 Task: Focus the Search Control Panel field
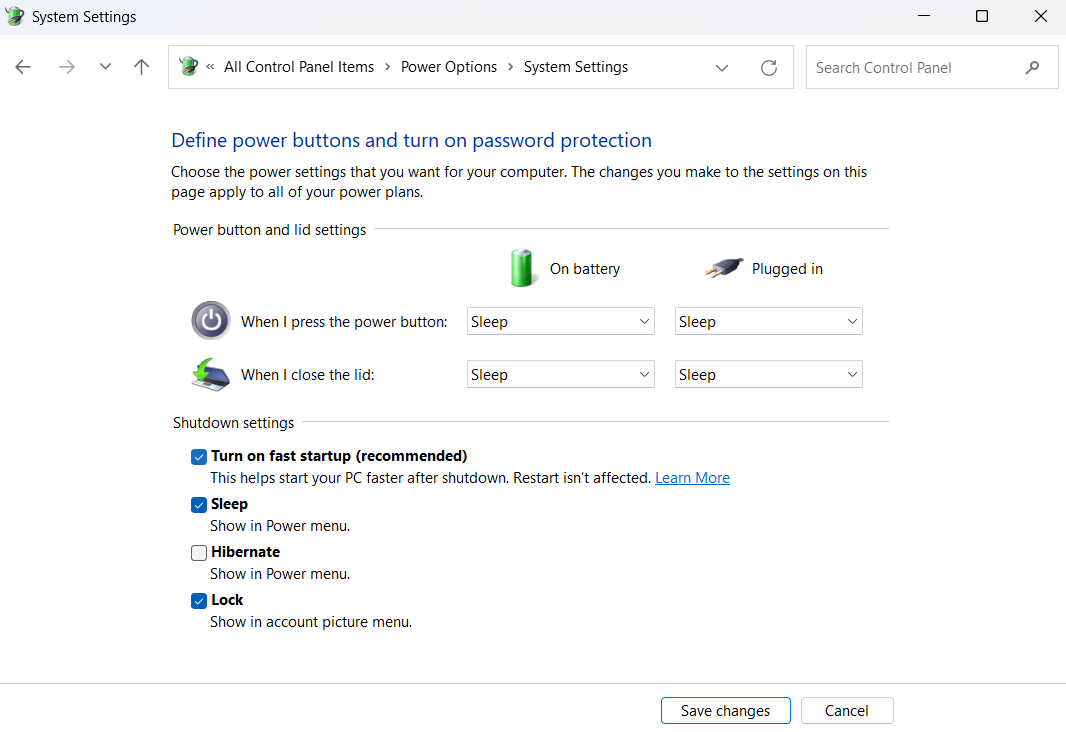click(932, 67)
